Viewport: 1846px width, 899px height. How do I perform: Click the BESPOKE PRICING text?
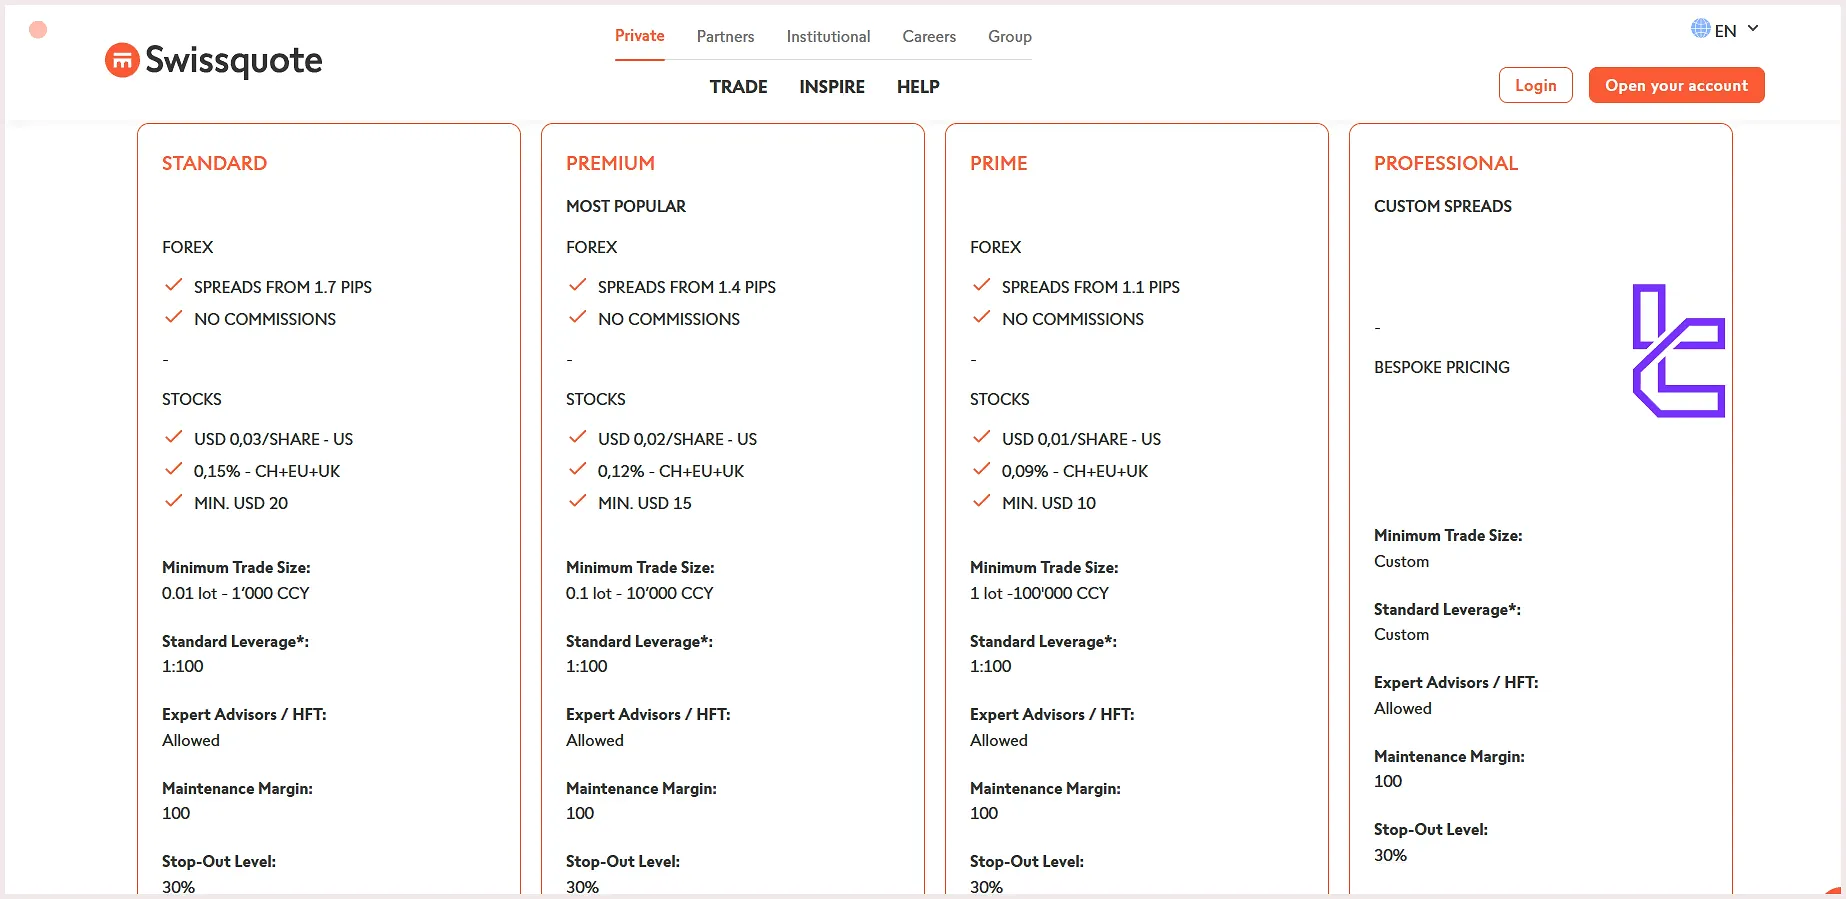pyautogui.click(x=1441, y=367)
